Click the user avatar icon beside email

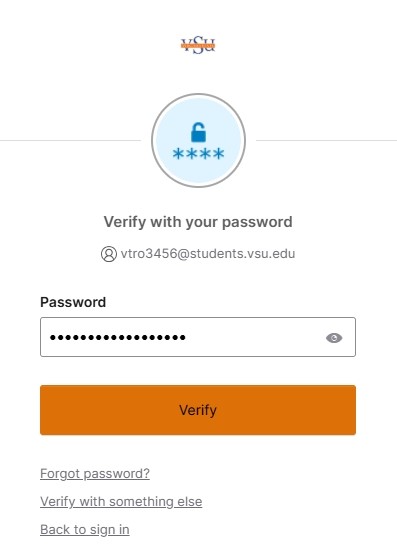point(109,254)
